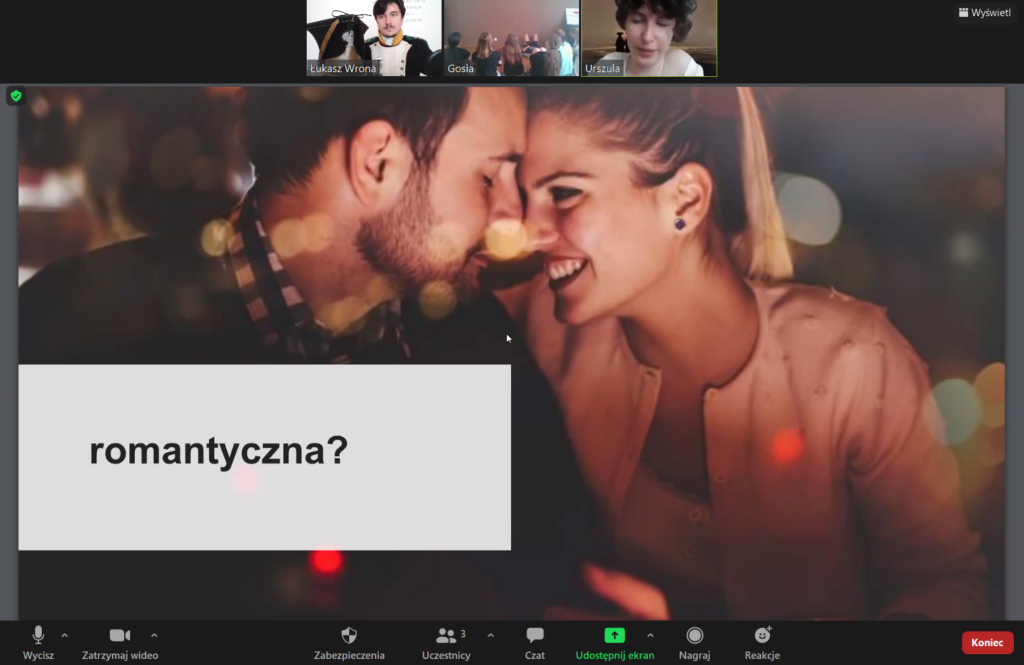Stop camera with Zatrzymaj wideo
Screen dimensions: 1024x665
pos(120,636)
